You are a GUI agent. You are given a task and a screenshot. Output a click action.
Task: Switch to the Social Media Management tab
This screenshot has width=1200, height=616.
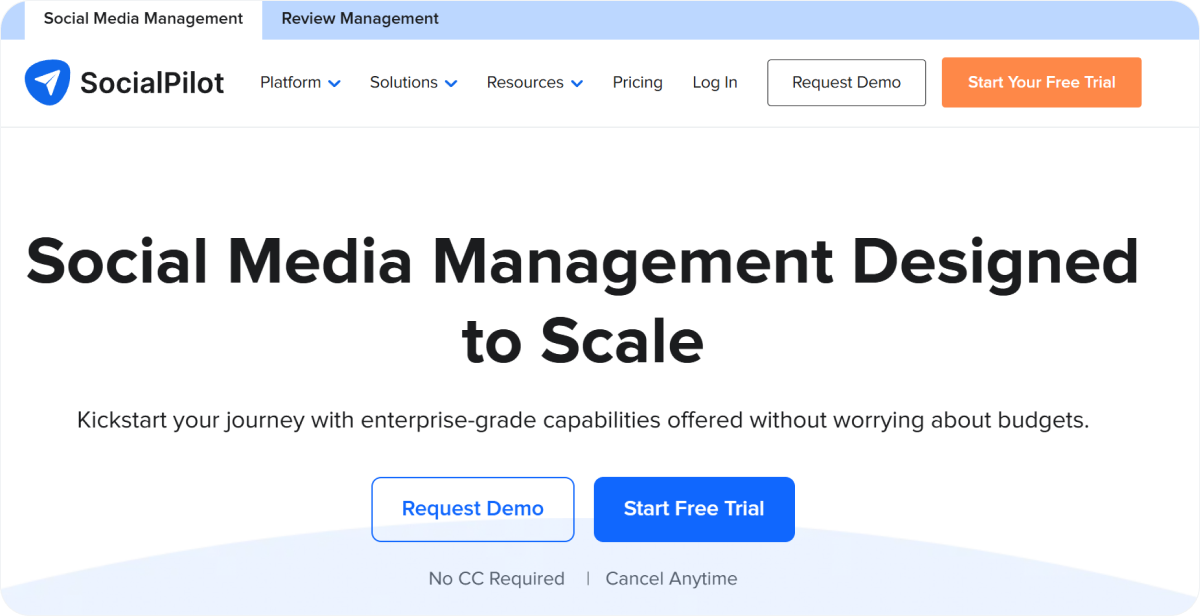point(143,19)
